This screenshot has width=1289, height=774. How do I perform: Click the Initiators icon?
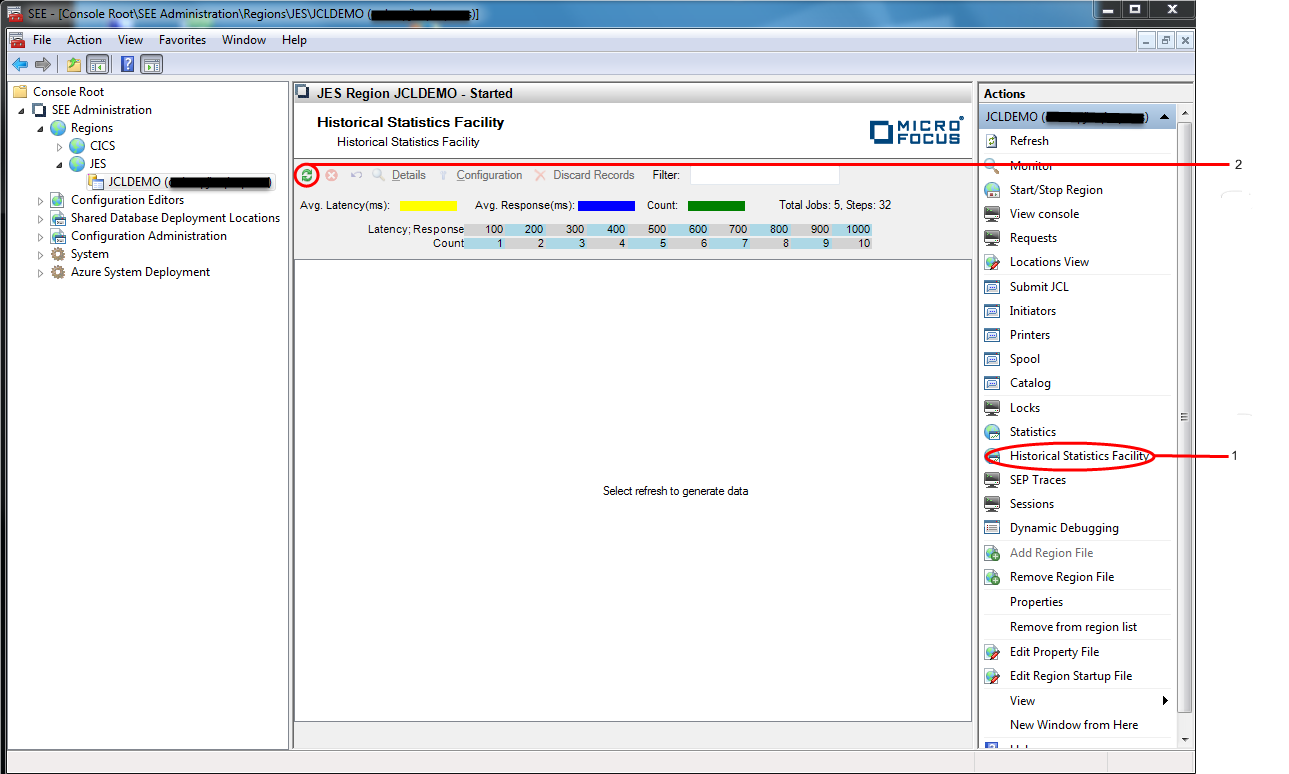click(992, 311)
